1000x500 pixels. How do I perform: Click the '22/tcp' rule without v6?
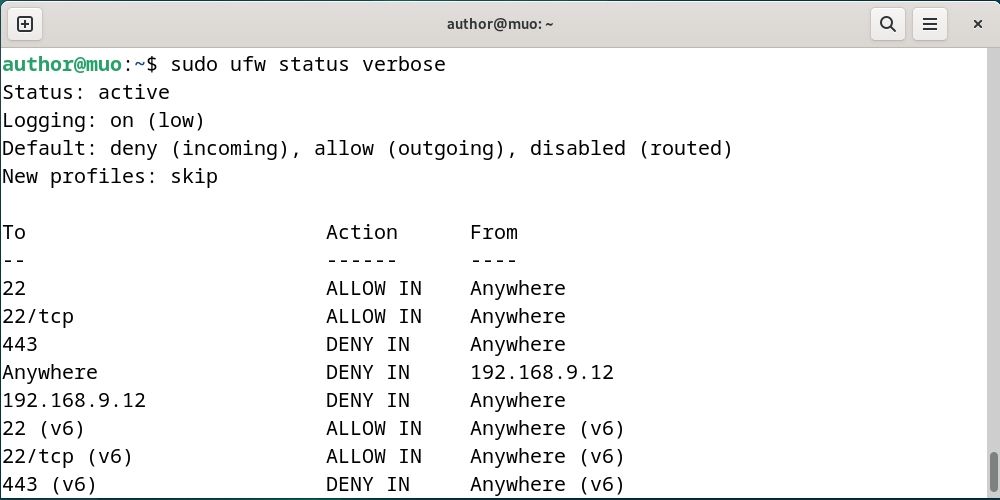click(x=38, y=317)
